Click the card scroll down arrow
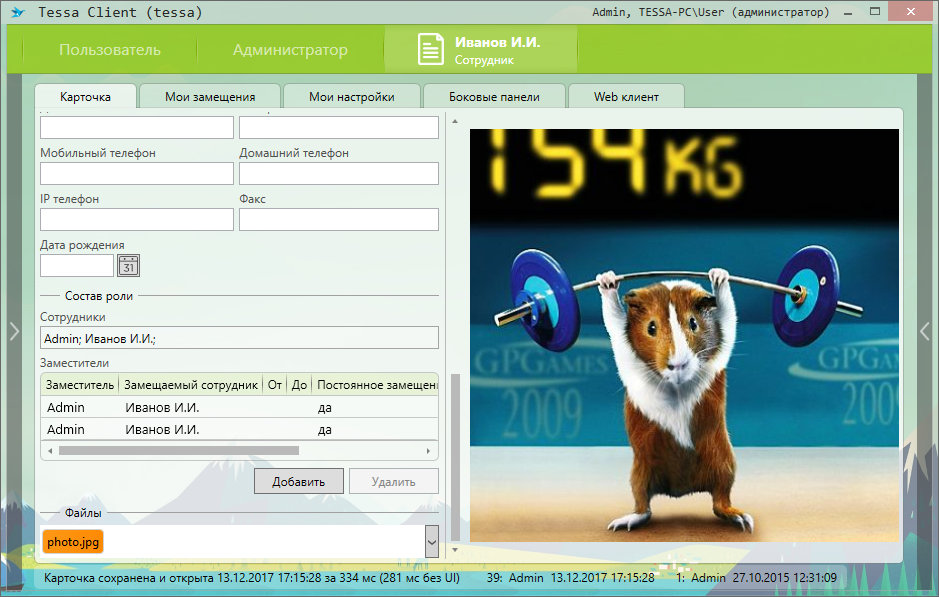Image resolution: width=939 pixels, height=597 pixels. tap(455, 550)
